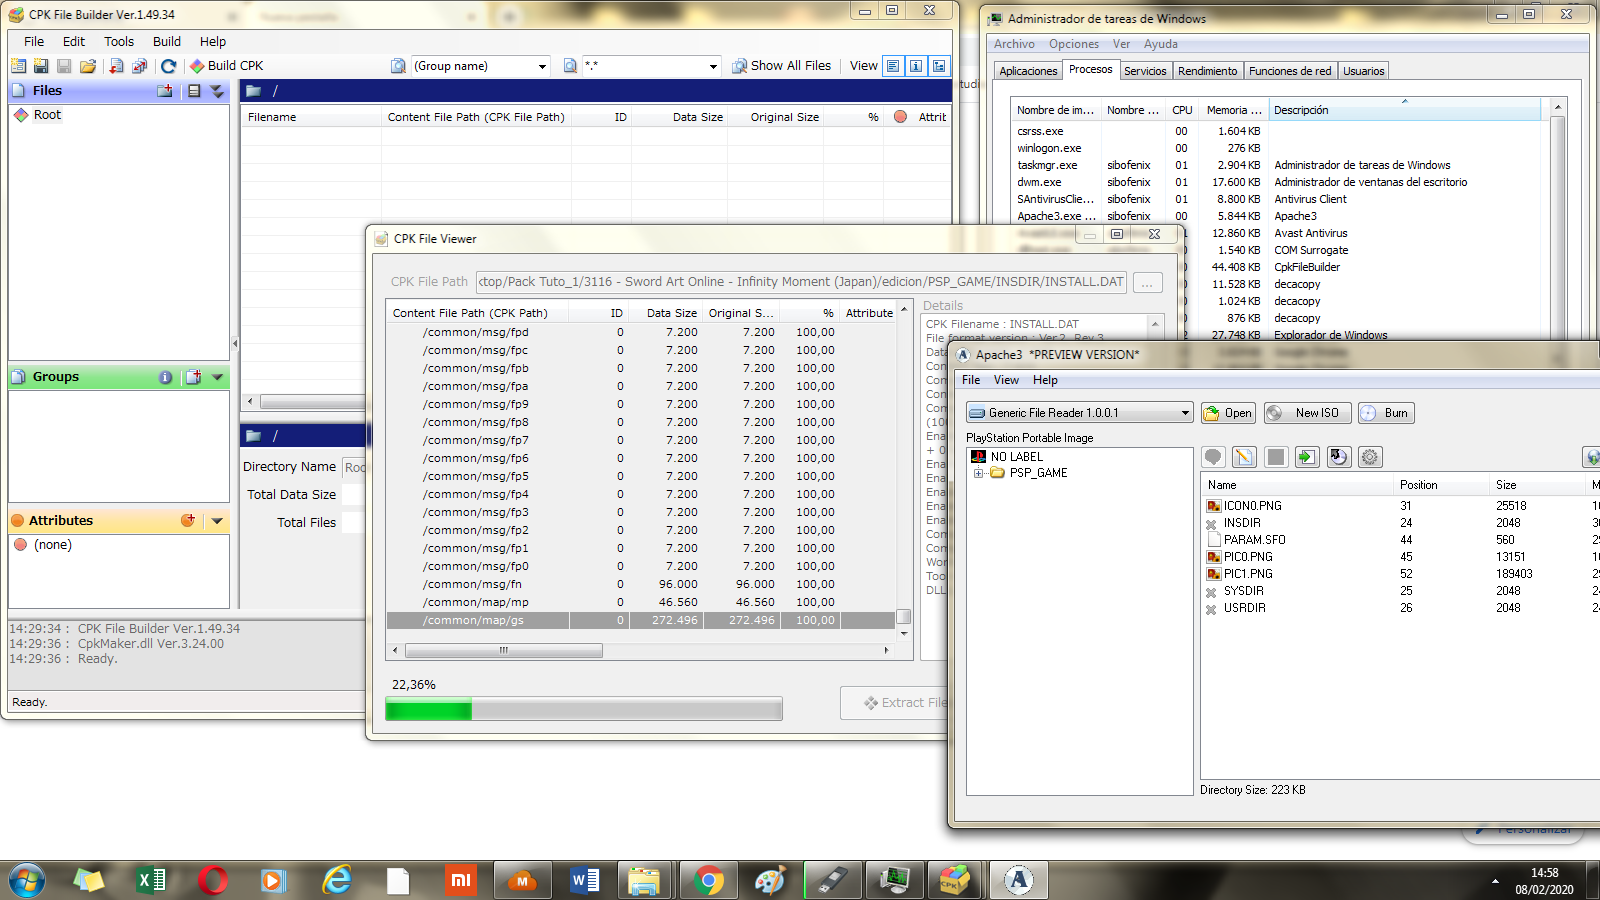Image resolution: width=1600 pixels, height=900 pixels.
Task: Click Build CPK in the toolbar
Action: tap(227, 66)
